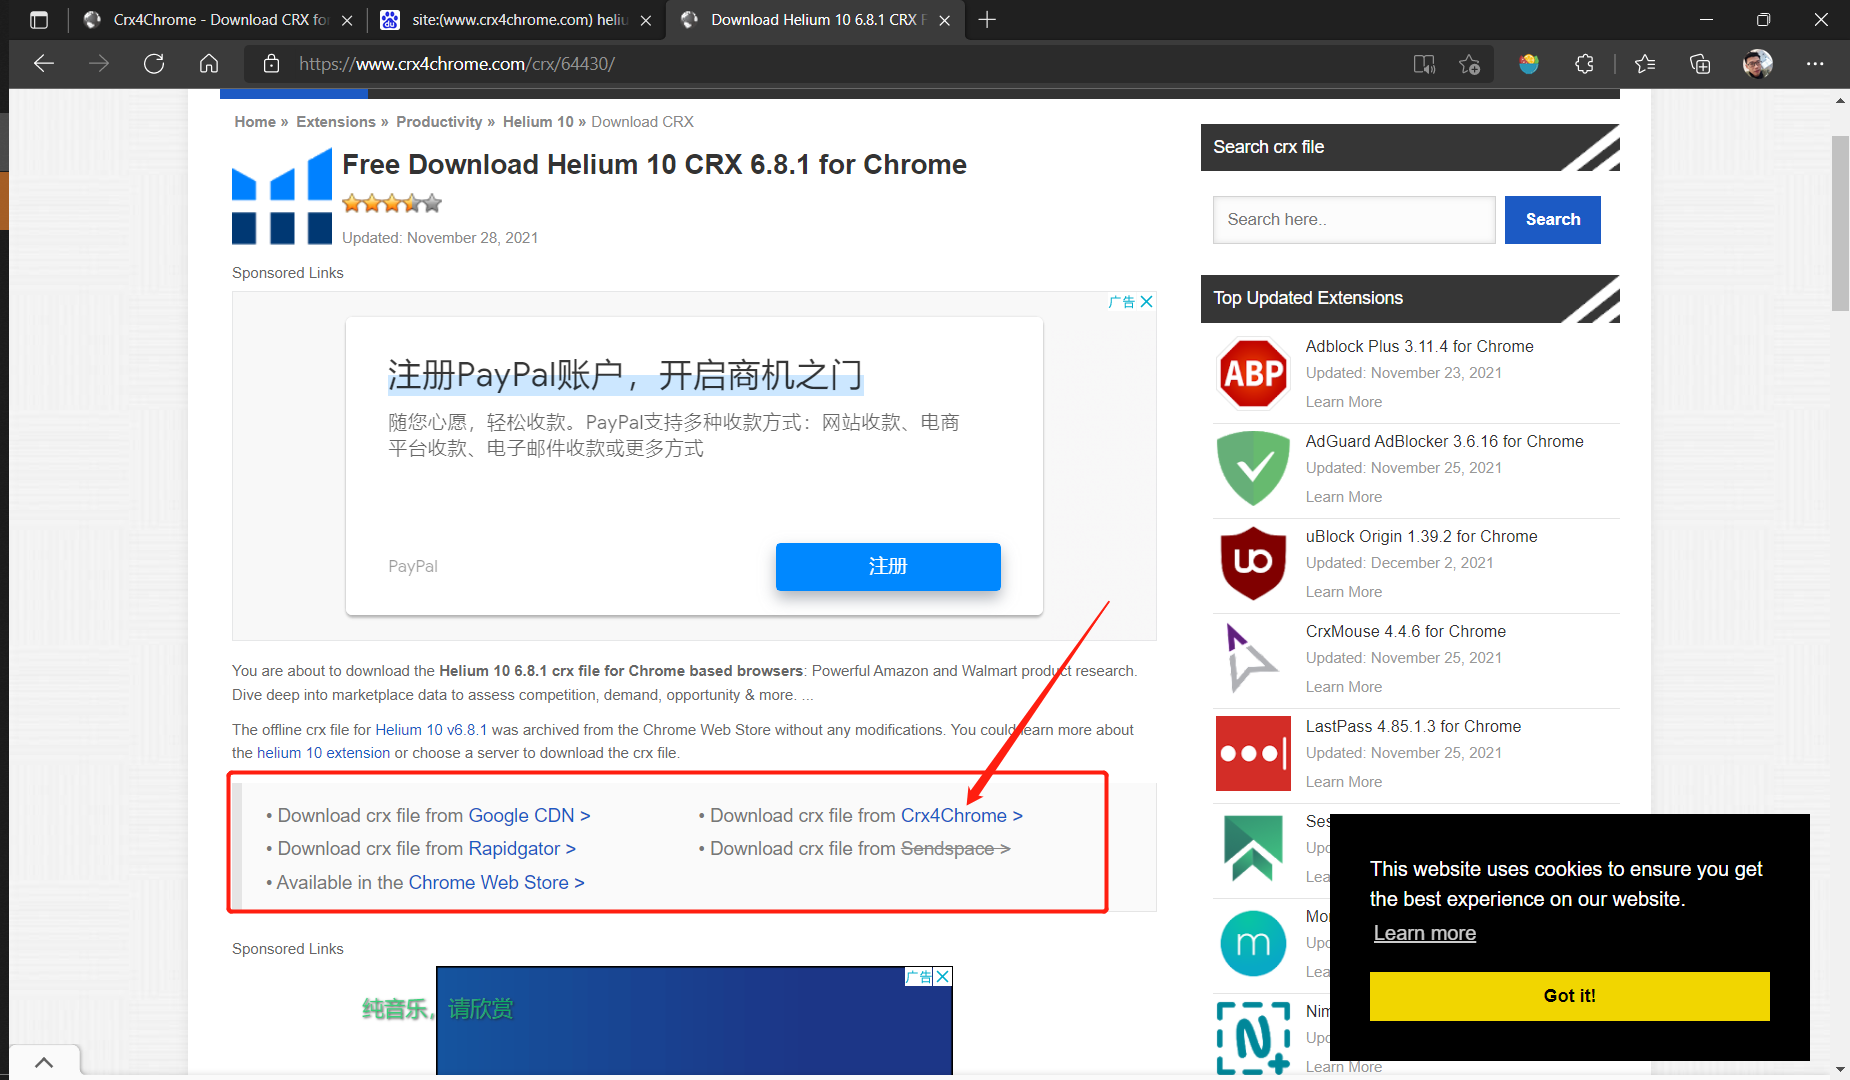1850x1080 pixels.
Task: Open CrxMouse 4.4.6 for Chrome
Action: [x=1405, y=632]
